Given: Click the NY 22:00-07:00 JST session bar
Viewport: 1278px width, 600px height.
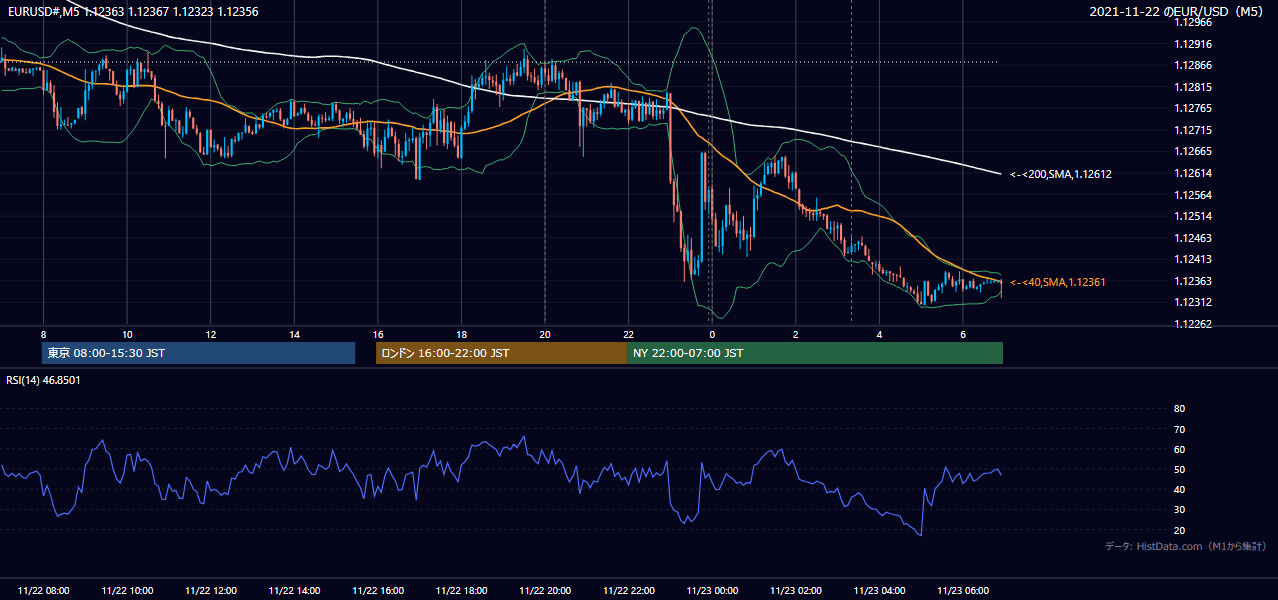Looking at the screenshot, I should [x=815, y=353].
